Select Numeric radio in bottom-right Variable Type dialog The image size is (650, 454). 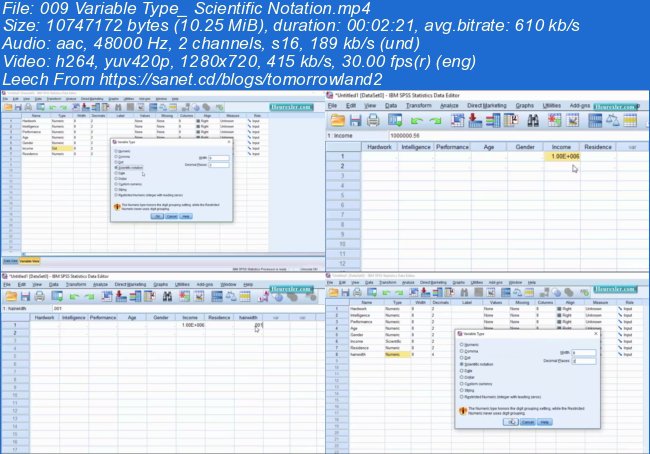click(461, 345)
